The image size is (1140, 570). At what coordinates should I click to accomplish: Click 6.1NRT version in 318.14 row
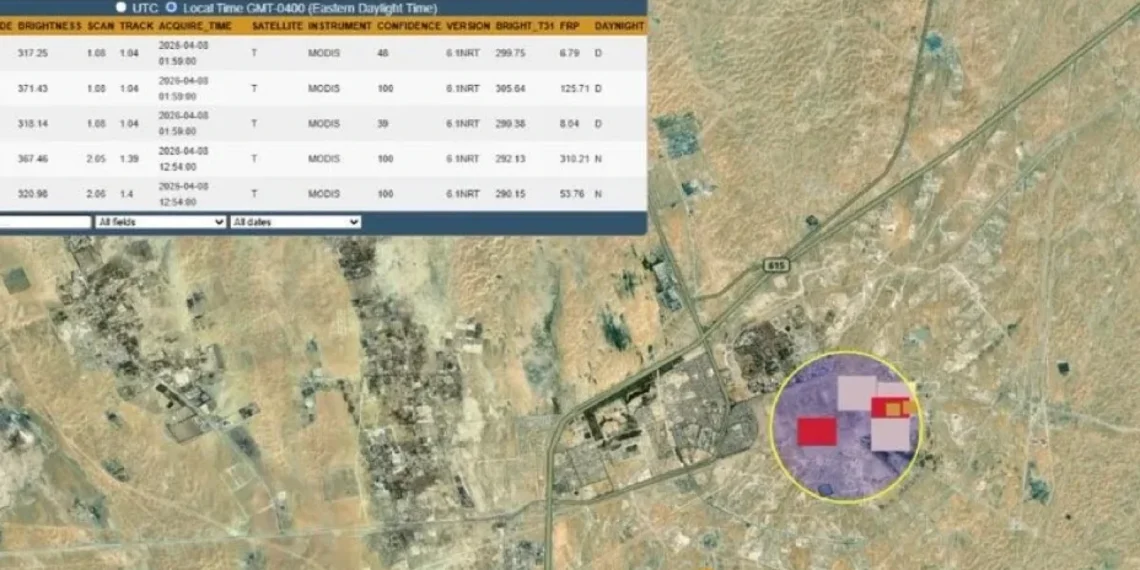[463, 124]
